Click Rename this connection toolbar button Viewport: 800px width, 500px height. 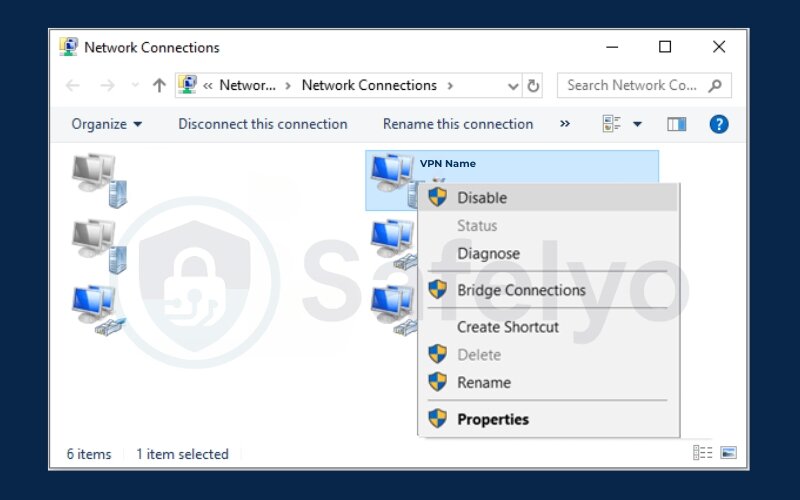pyautogui.click(x=457, y=125)
